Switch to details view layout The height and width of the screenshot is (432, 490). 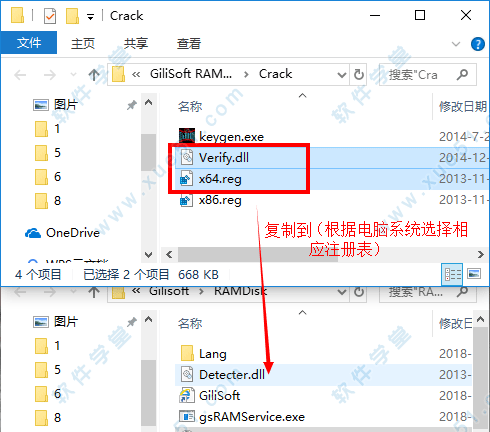(x=452, y=275)
